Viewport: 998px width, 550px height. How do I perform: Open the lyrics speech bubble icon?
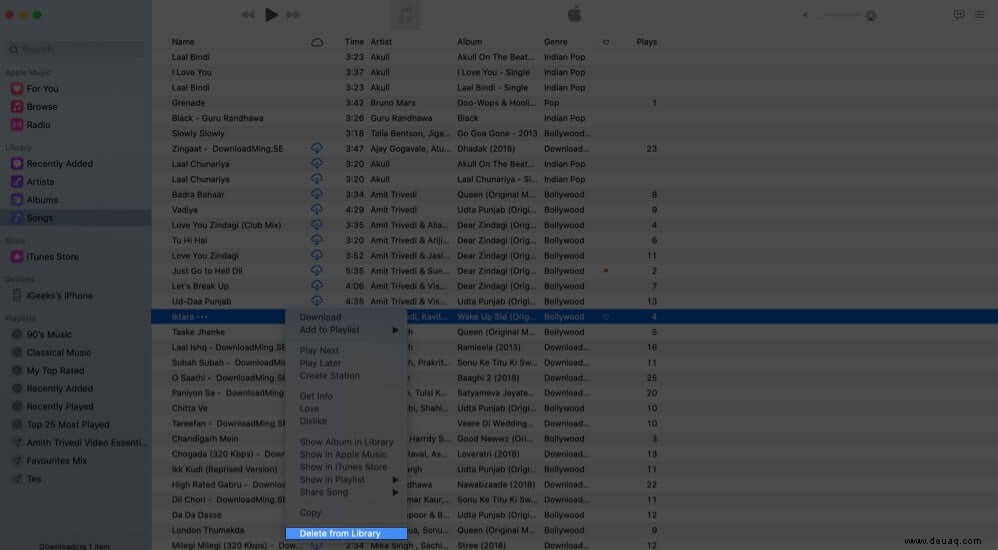pos(959,15)
